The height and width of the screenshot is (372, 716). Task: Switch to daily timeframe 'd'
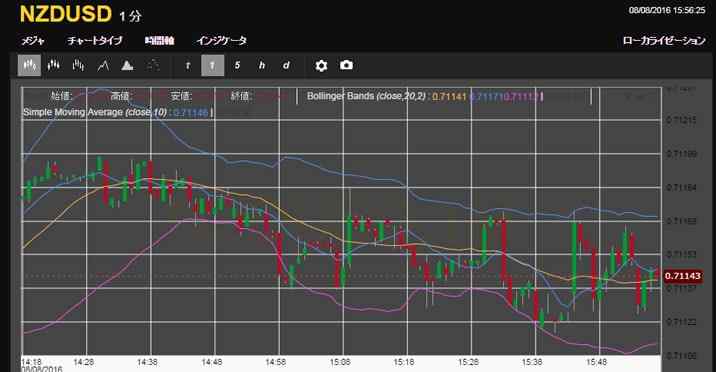(x=286, y=65)
